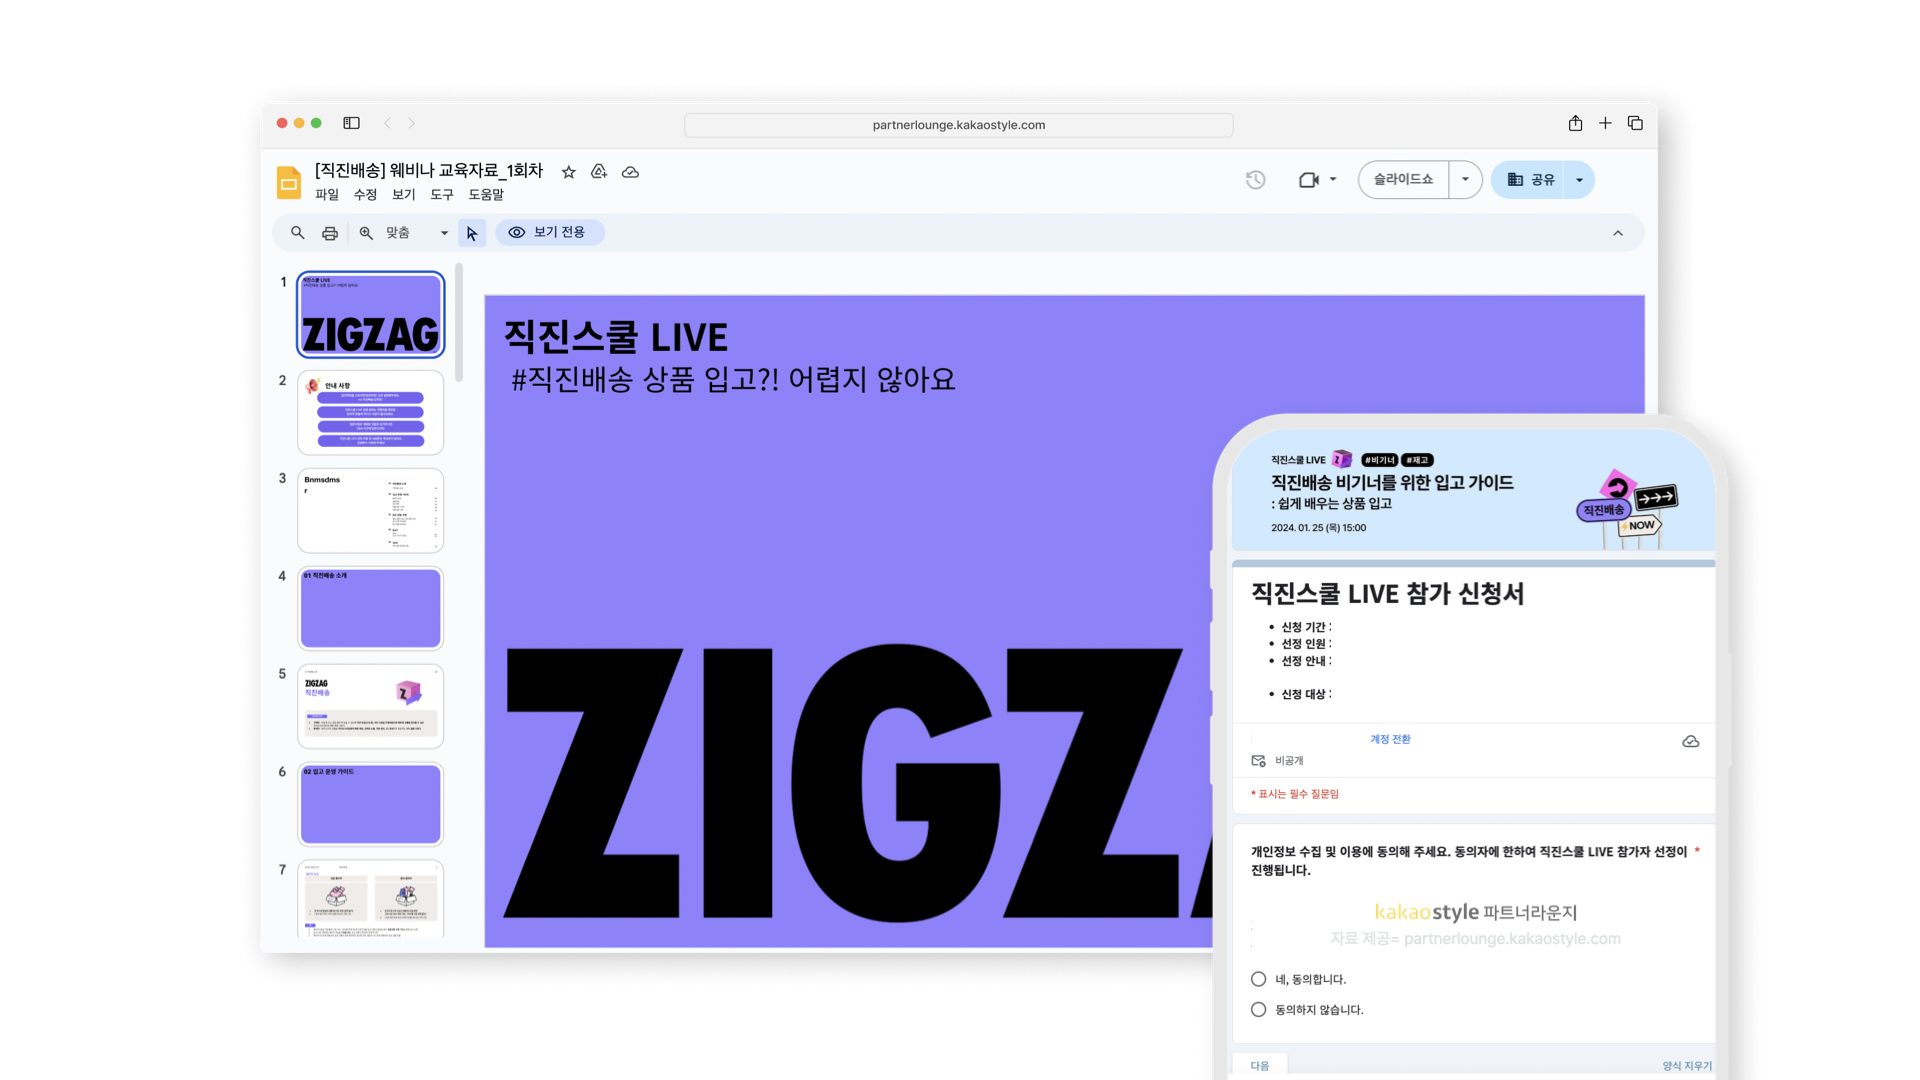Image resolution: width=1920 pixels, height=1080 pixels.
Task: Select slide 7 thumbnail
Action: pyautogui.click(x=371, y=899)
